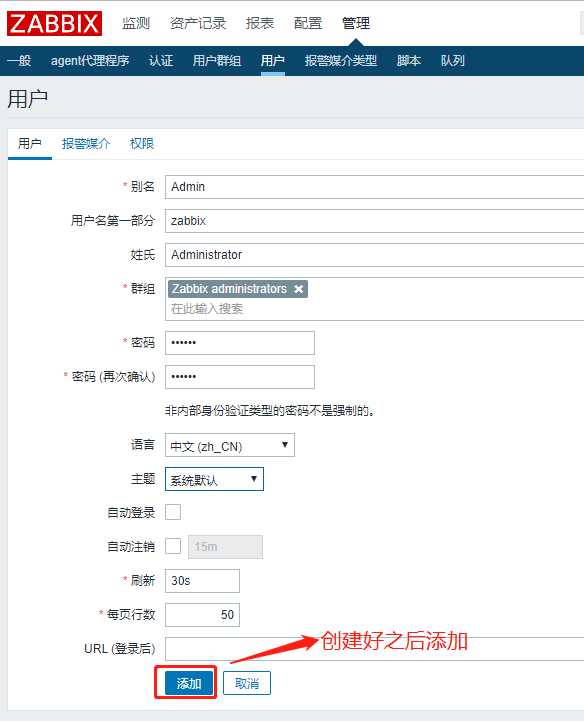Click the 添加 button
This screenshot has width=584, height=721.
(189, 683)
